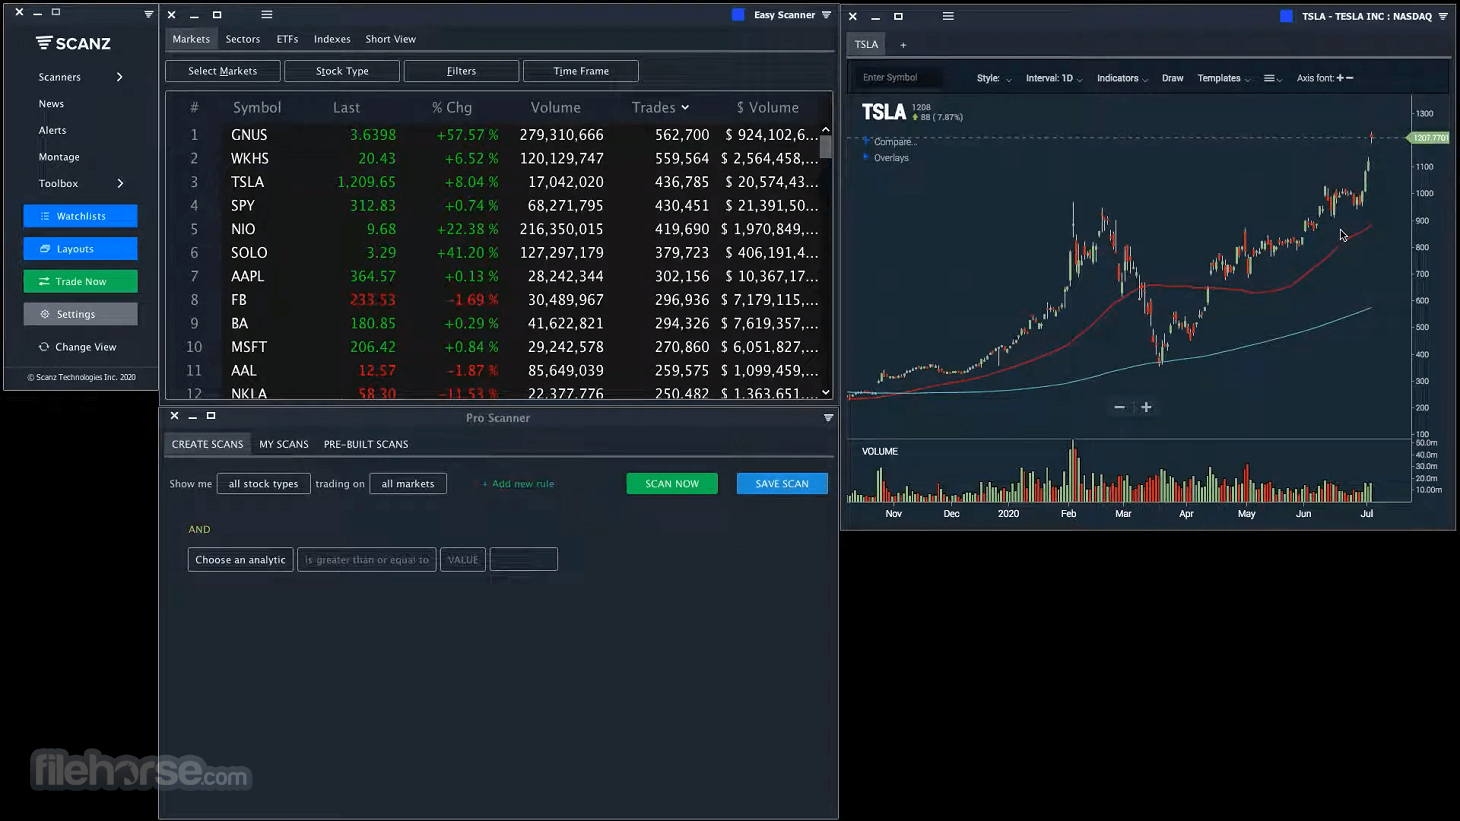Open the hamburger menu in Easy Scanner window

tap(266, 15)
